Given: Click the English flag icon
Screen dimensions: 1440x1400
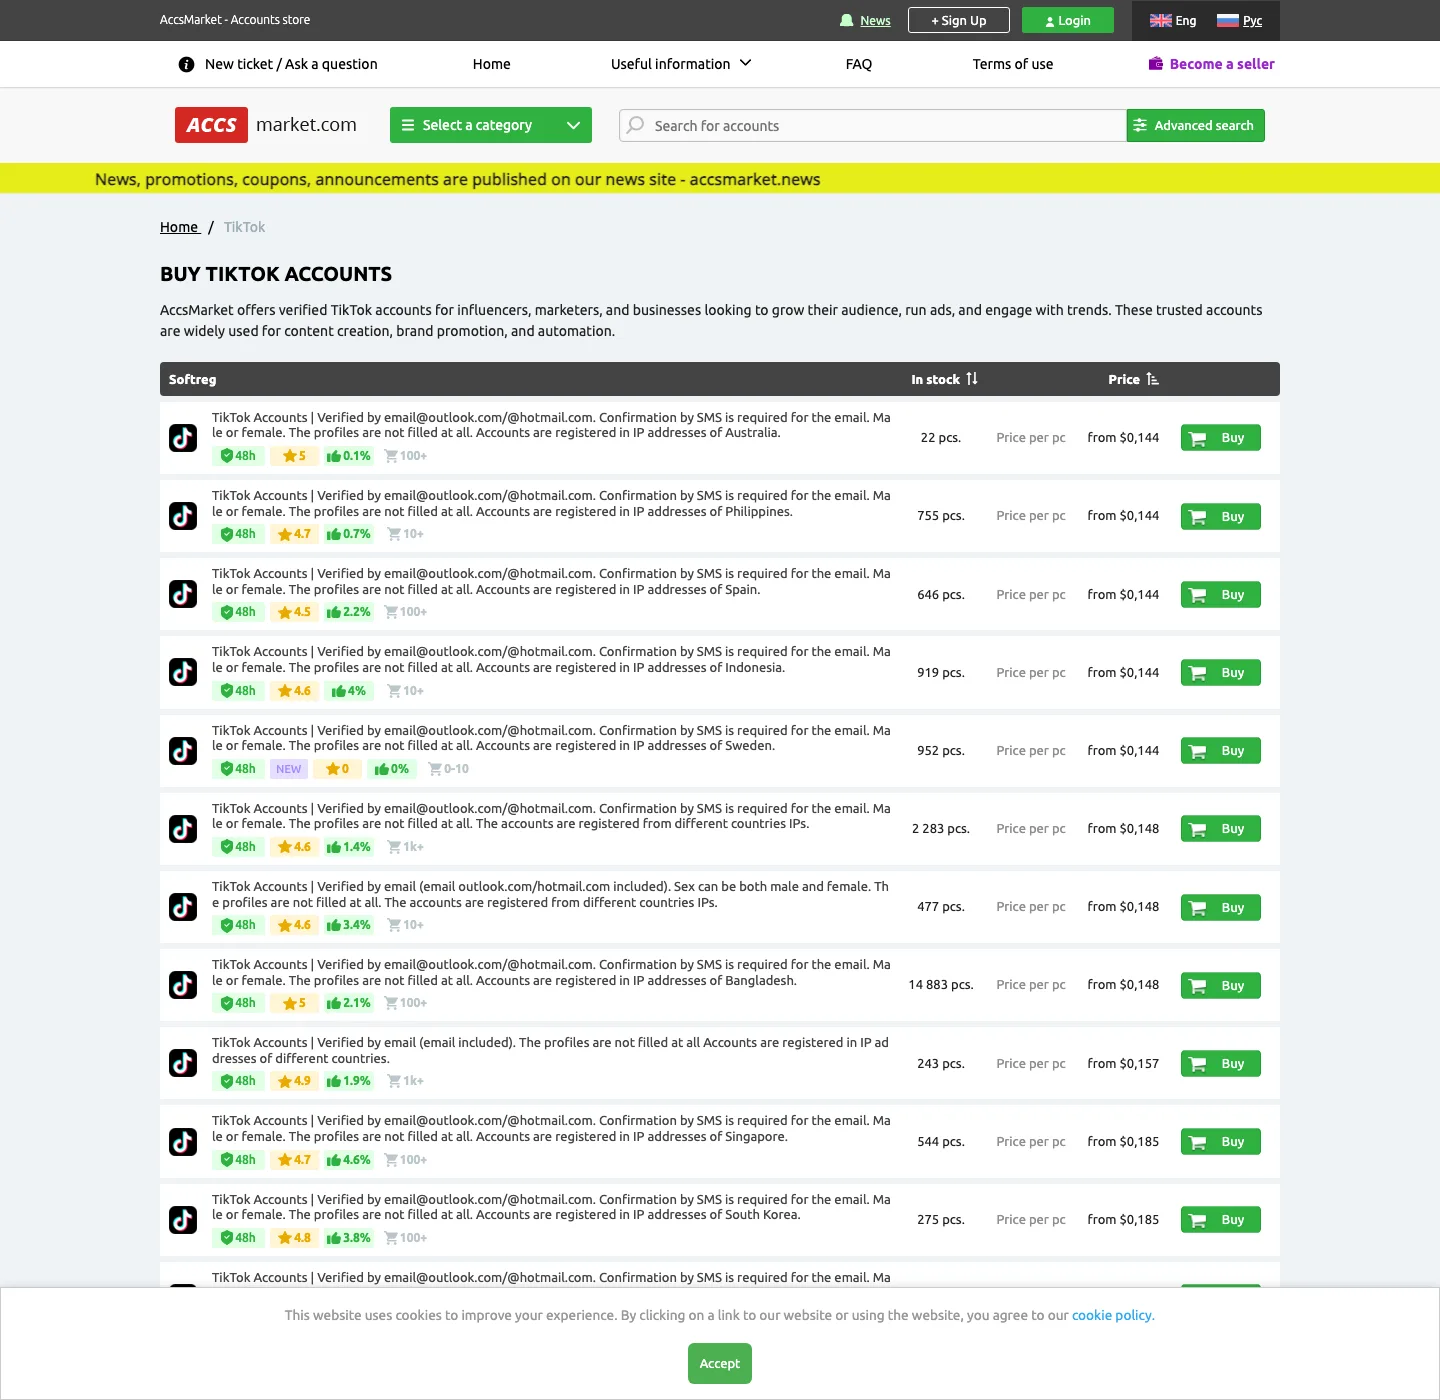Looking at the screenshot, I should [1161, 20].
